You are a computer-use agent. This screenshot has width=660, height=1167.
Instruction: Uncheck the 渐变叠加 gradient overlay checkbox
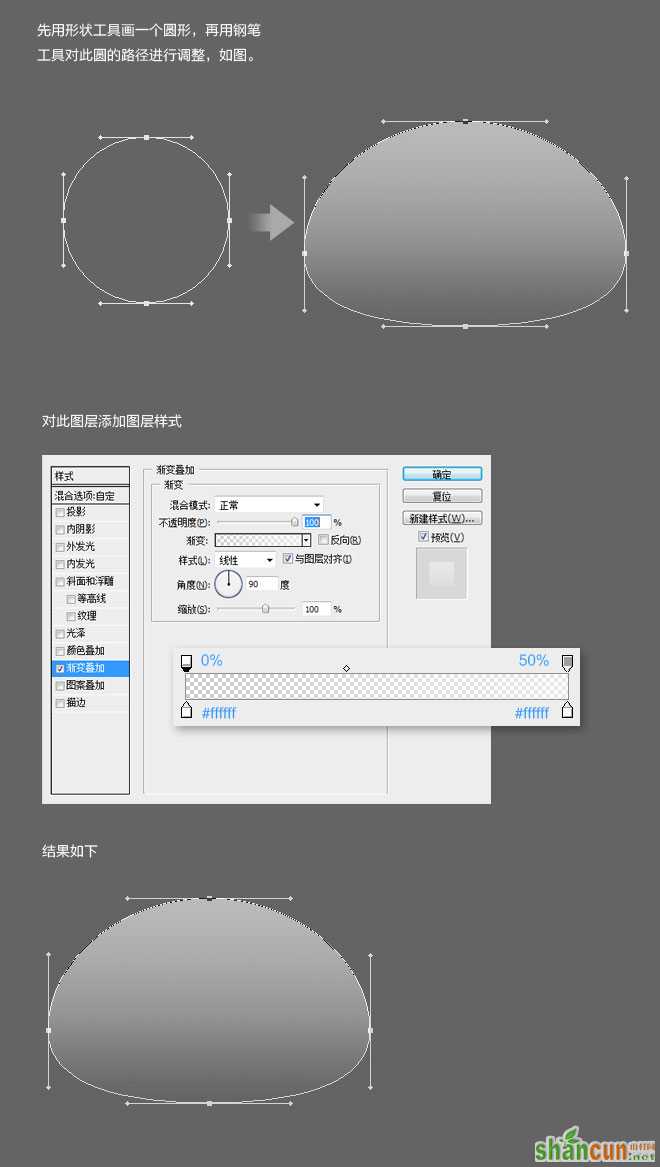[60, 668]
